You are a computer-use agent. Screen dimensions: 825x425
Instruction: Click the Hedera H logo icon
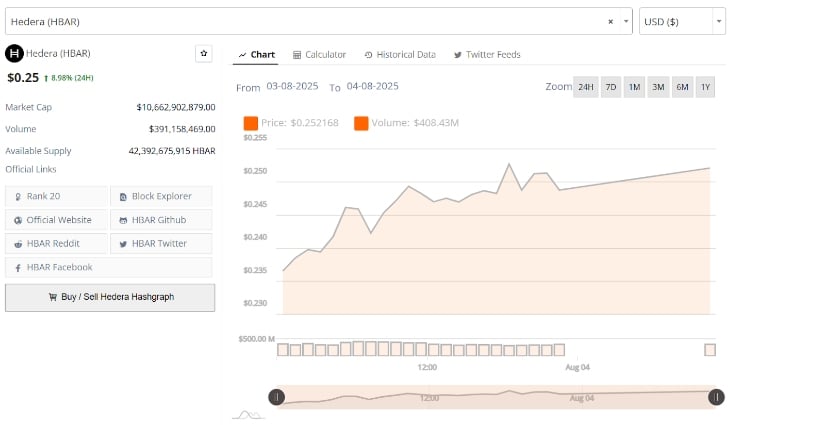[14, 53]
